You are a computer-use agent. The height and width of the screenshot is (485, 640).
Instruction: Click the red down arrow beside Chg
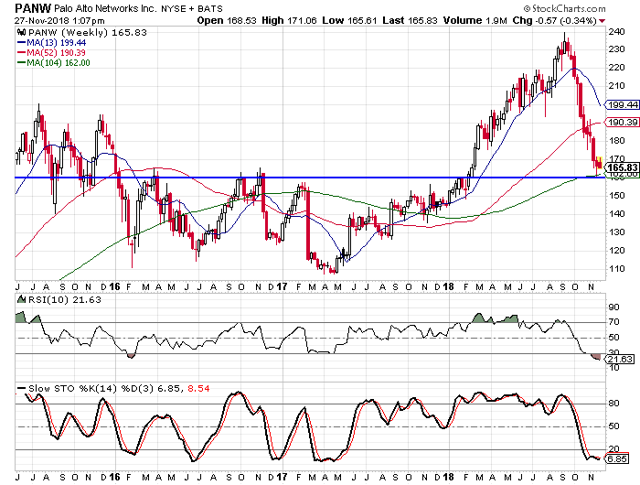tap(602, 21)
